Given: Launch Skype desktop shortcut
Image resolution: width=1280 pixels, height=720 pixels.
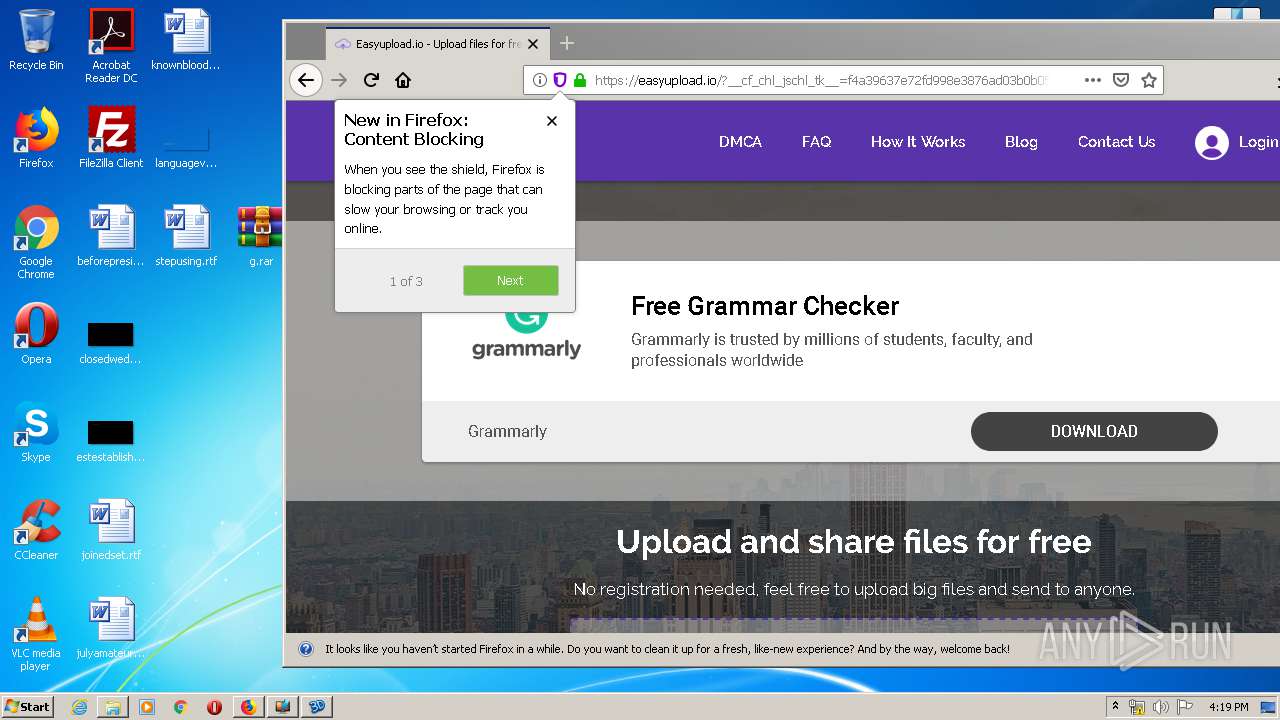Looking at the screenshot, I should pos(36,432).
